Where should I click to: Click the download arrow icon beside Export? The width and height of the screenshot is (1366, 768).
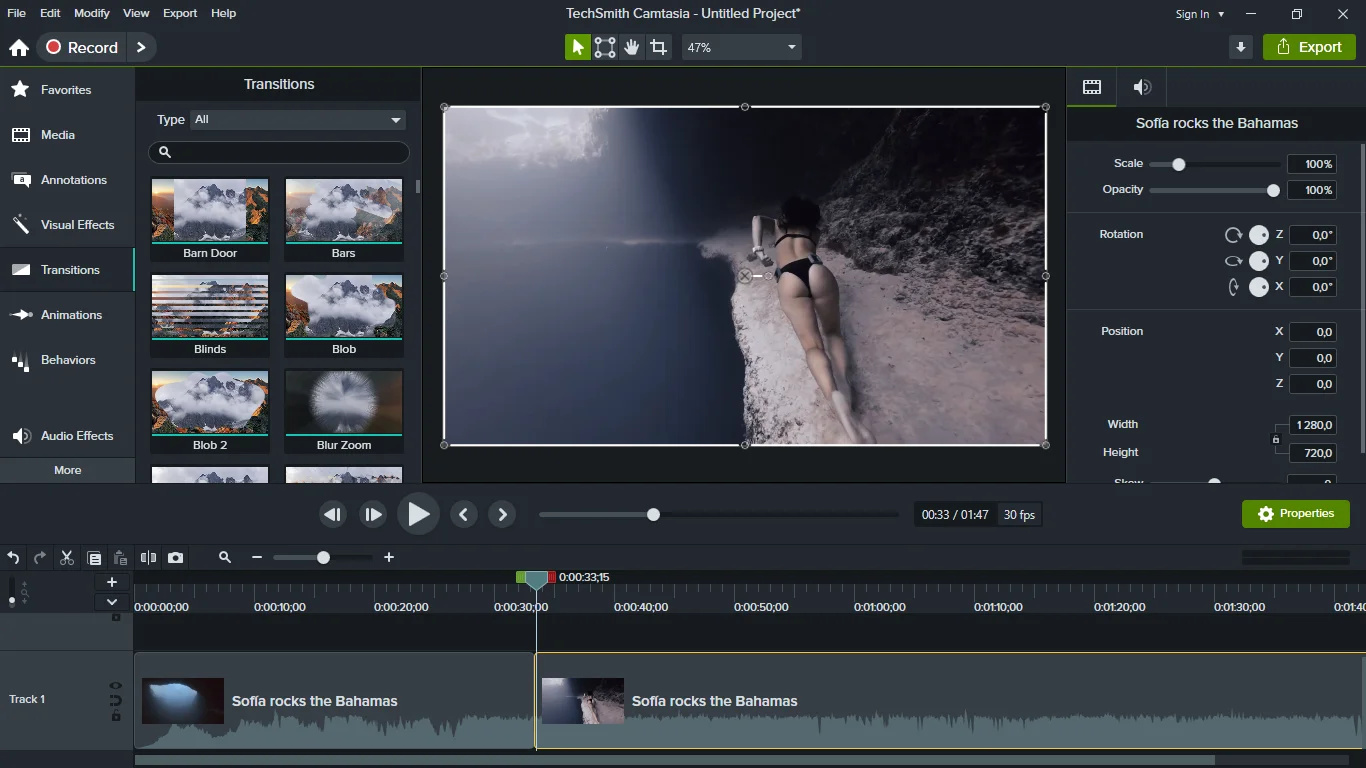pyautogui.click(x=1241, y=47)
